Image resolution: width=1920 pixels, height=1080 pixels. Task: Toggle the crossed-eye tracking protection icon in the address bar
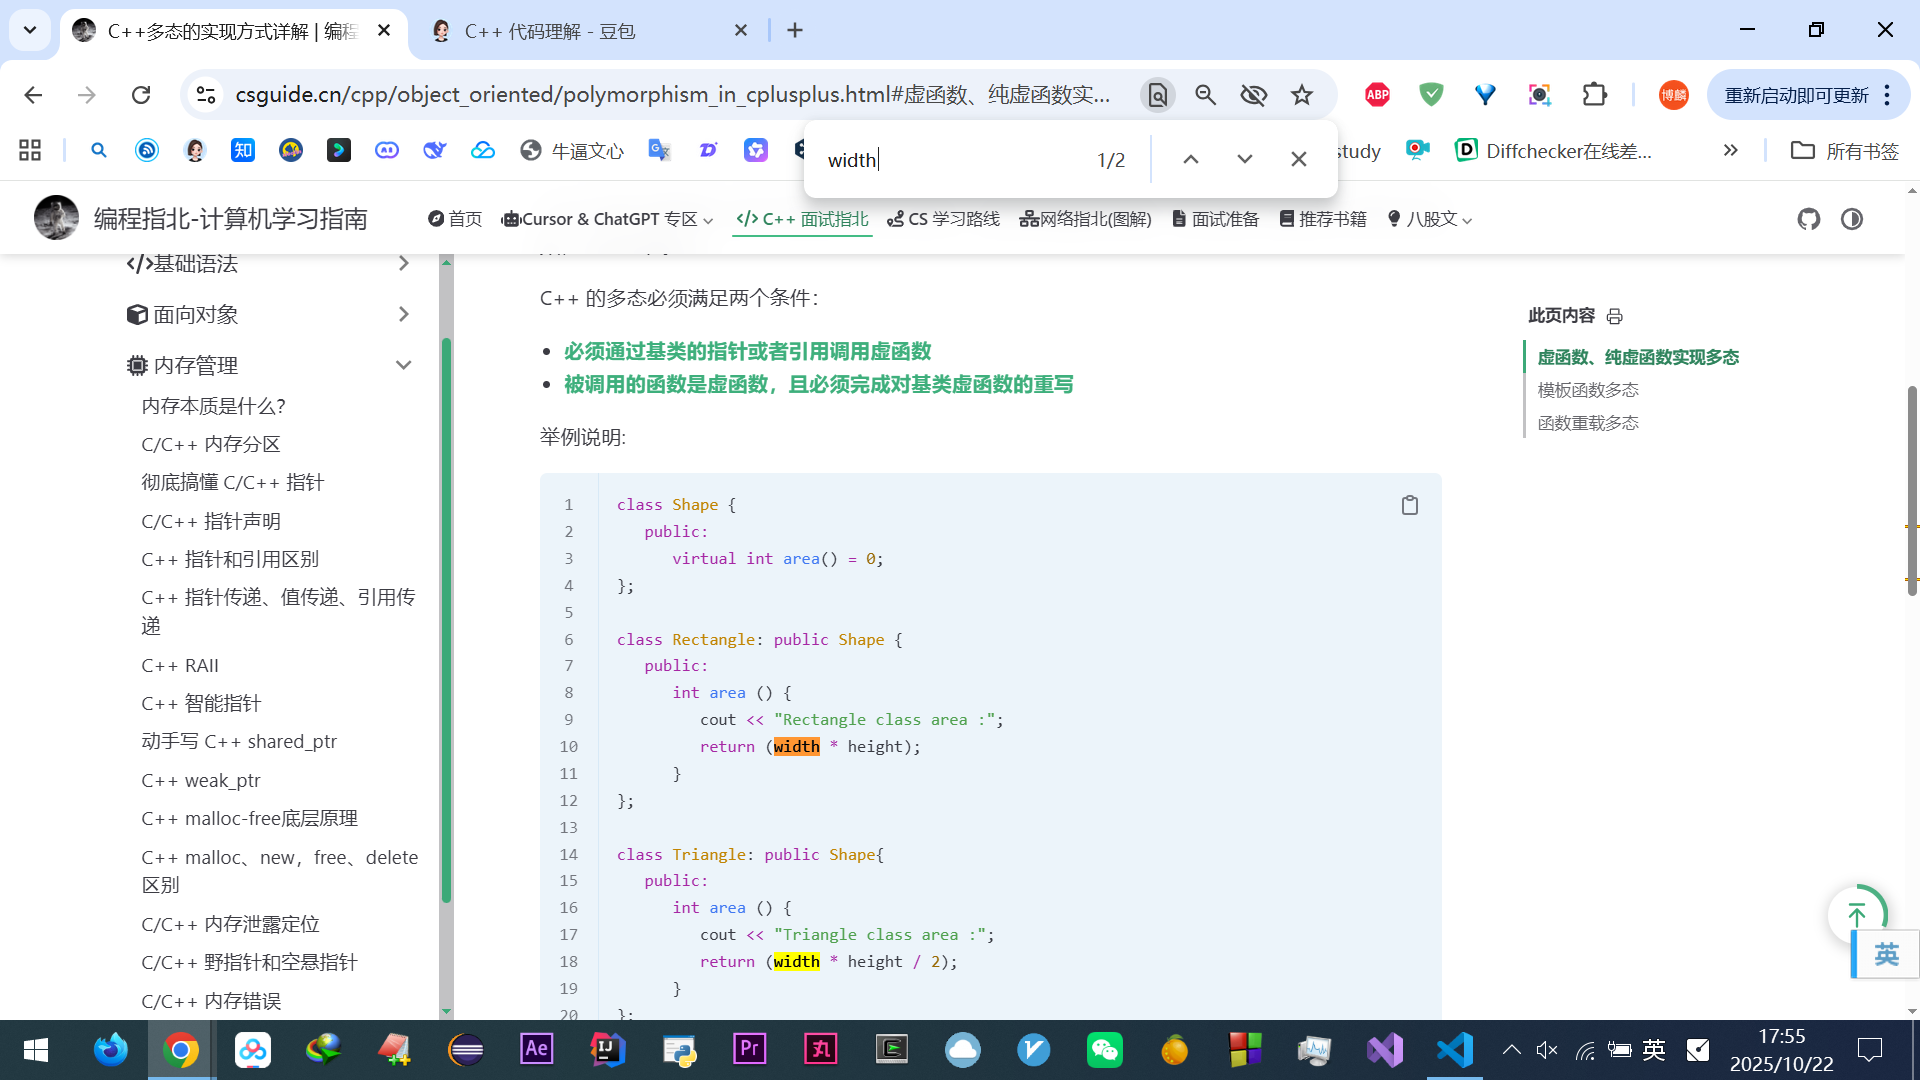point(1253,95)
